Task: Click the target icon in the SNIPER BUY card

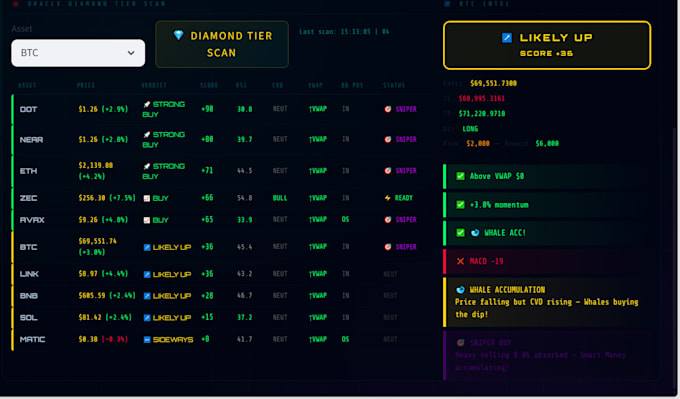Action: point(460,343)
